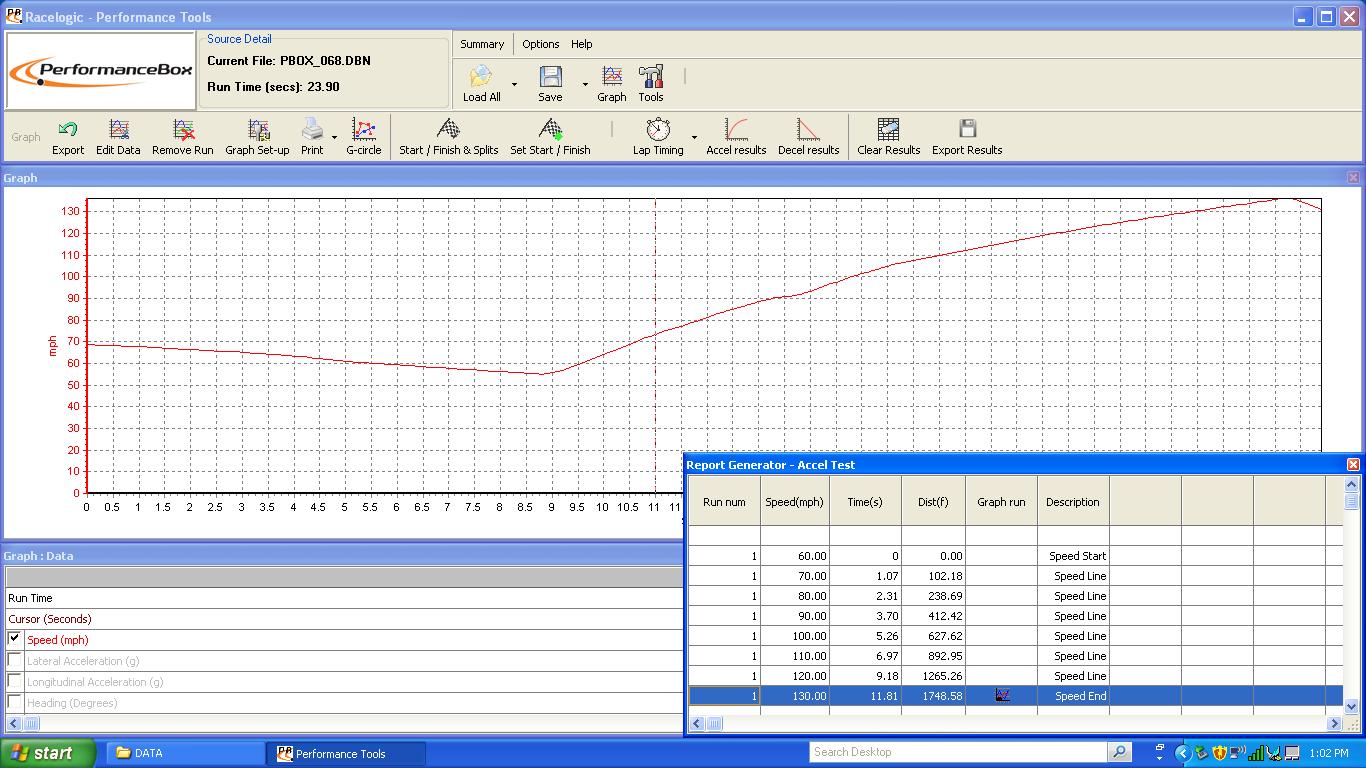Uncheck the Speed (mph) checkbox

click(x=14, y=638)
